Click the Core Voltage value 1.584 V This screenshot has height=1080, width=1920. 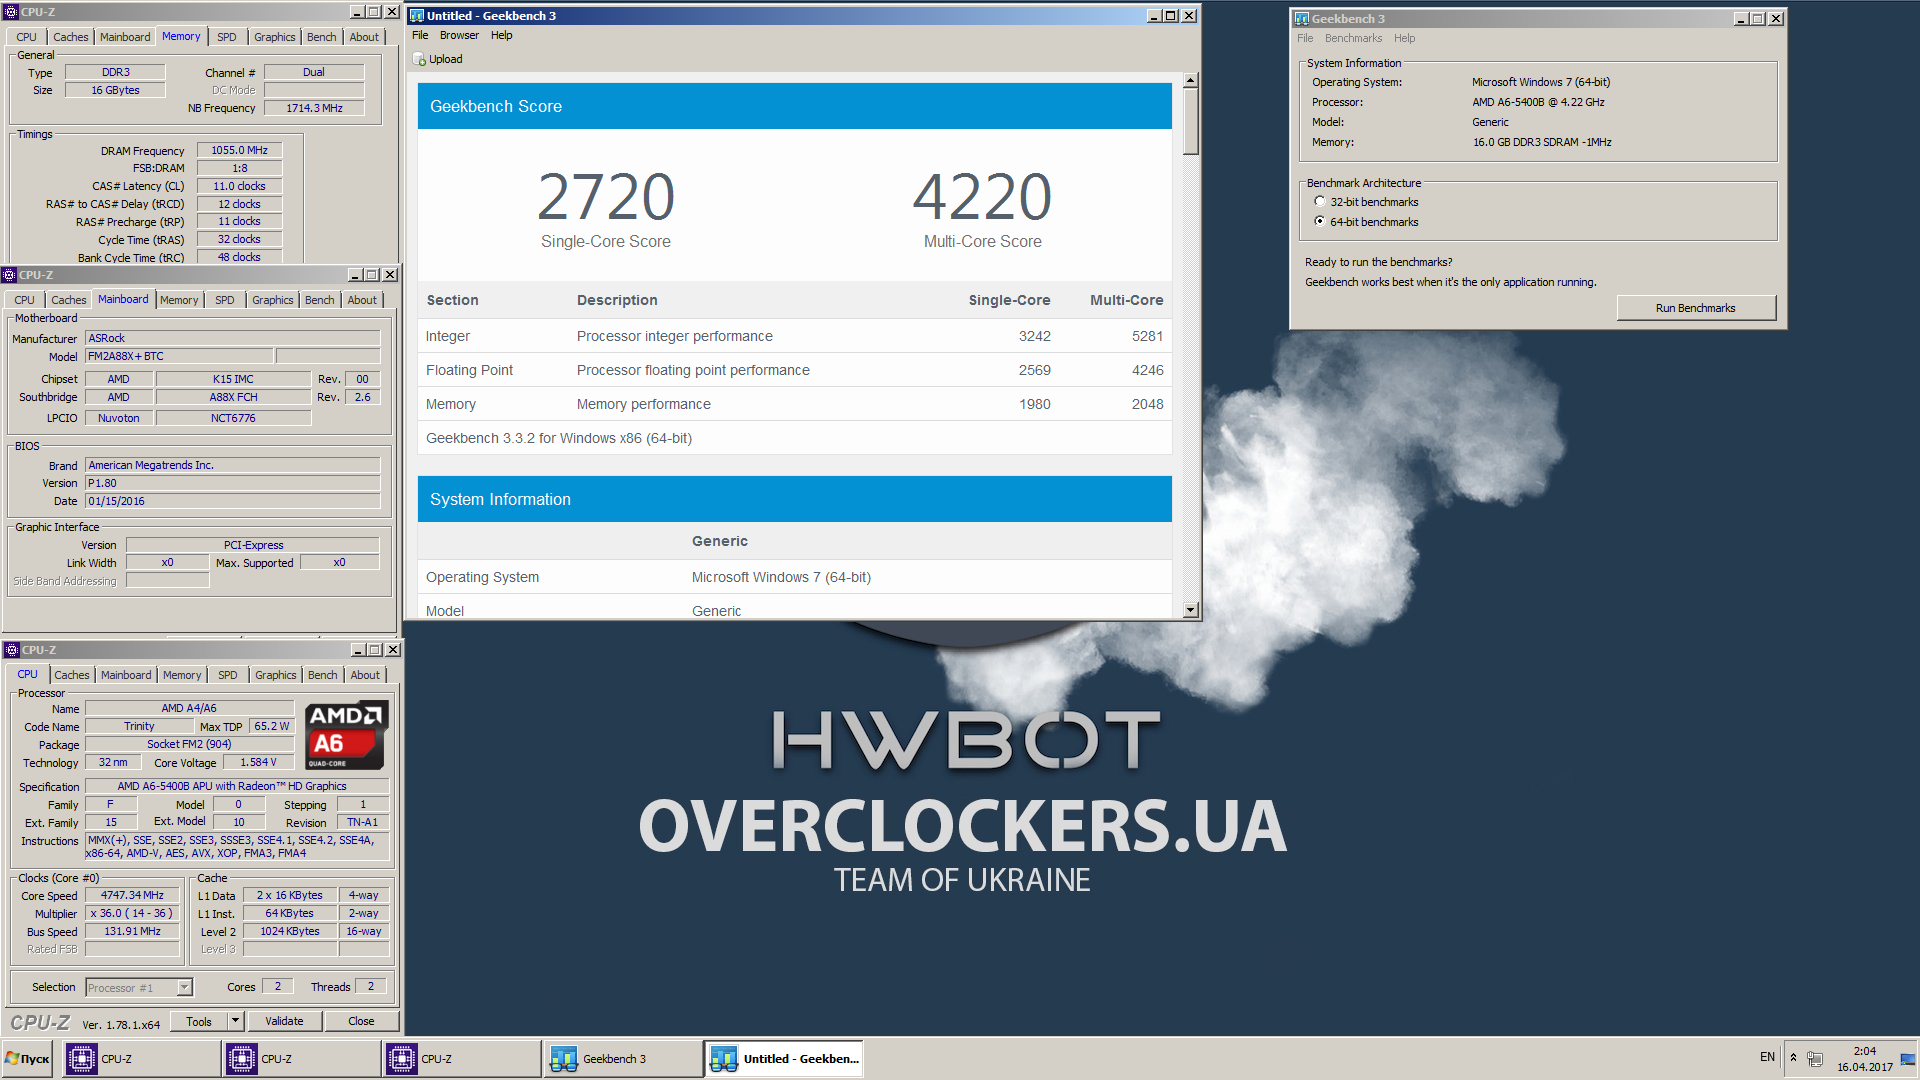[259, 762]
